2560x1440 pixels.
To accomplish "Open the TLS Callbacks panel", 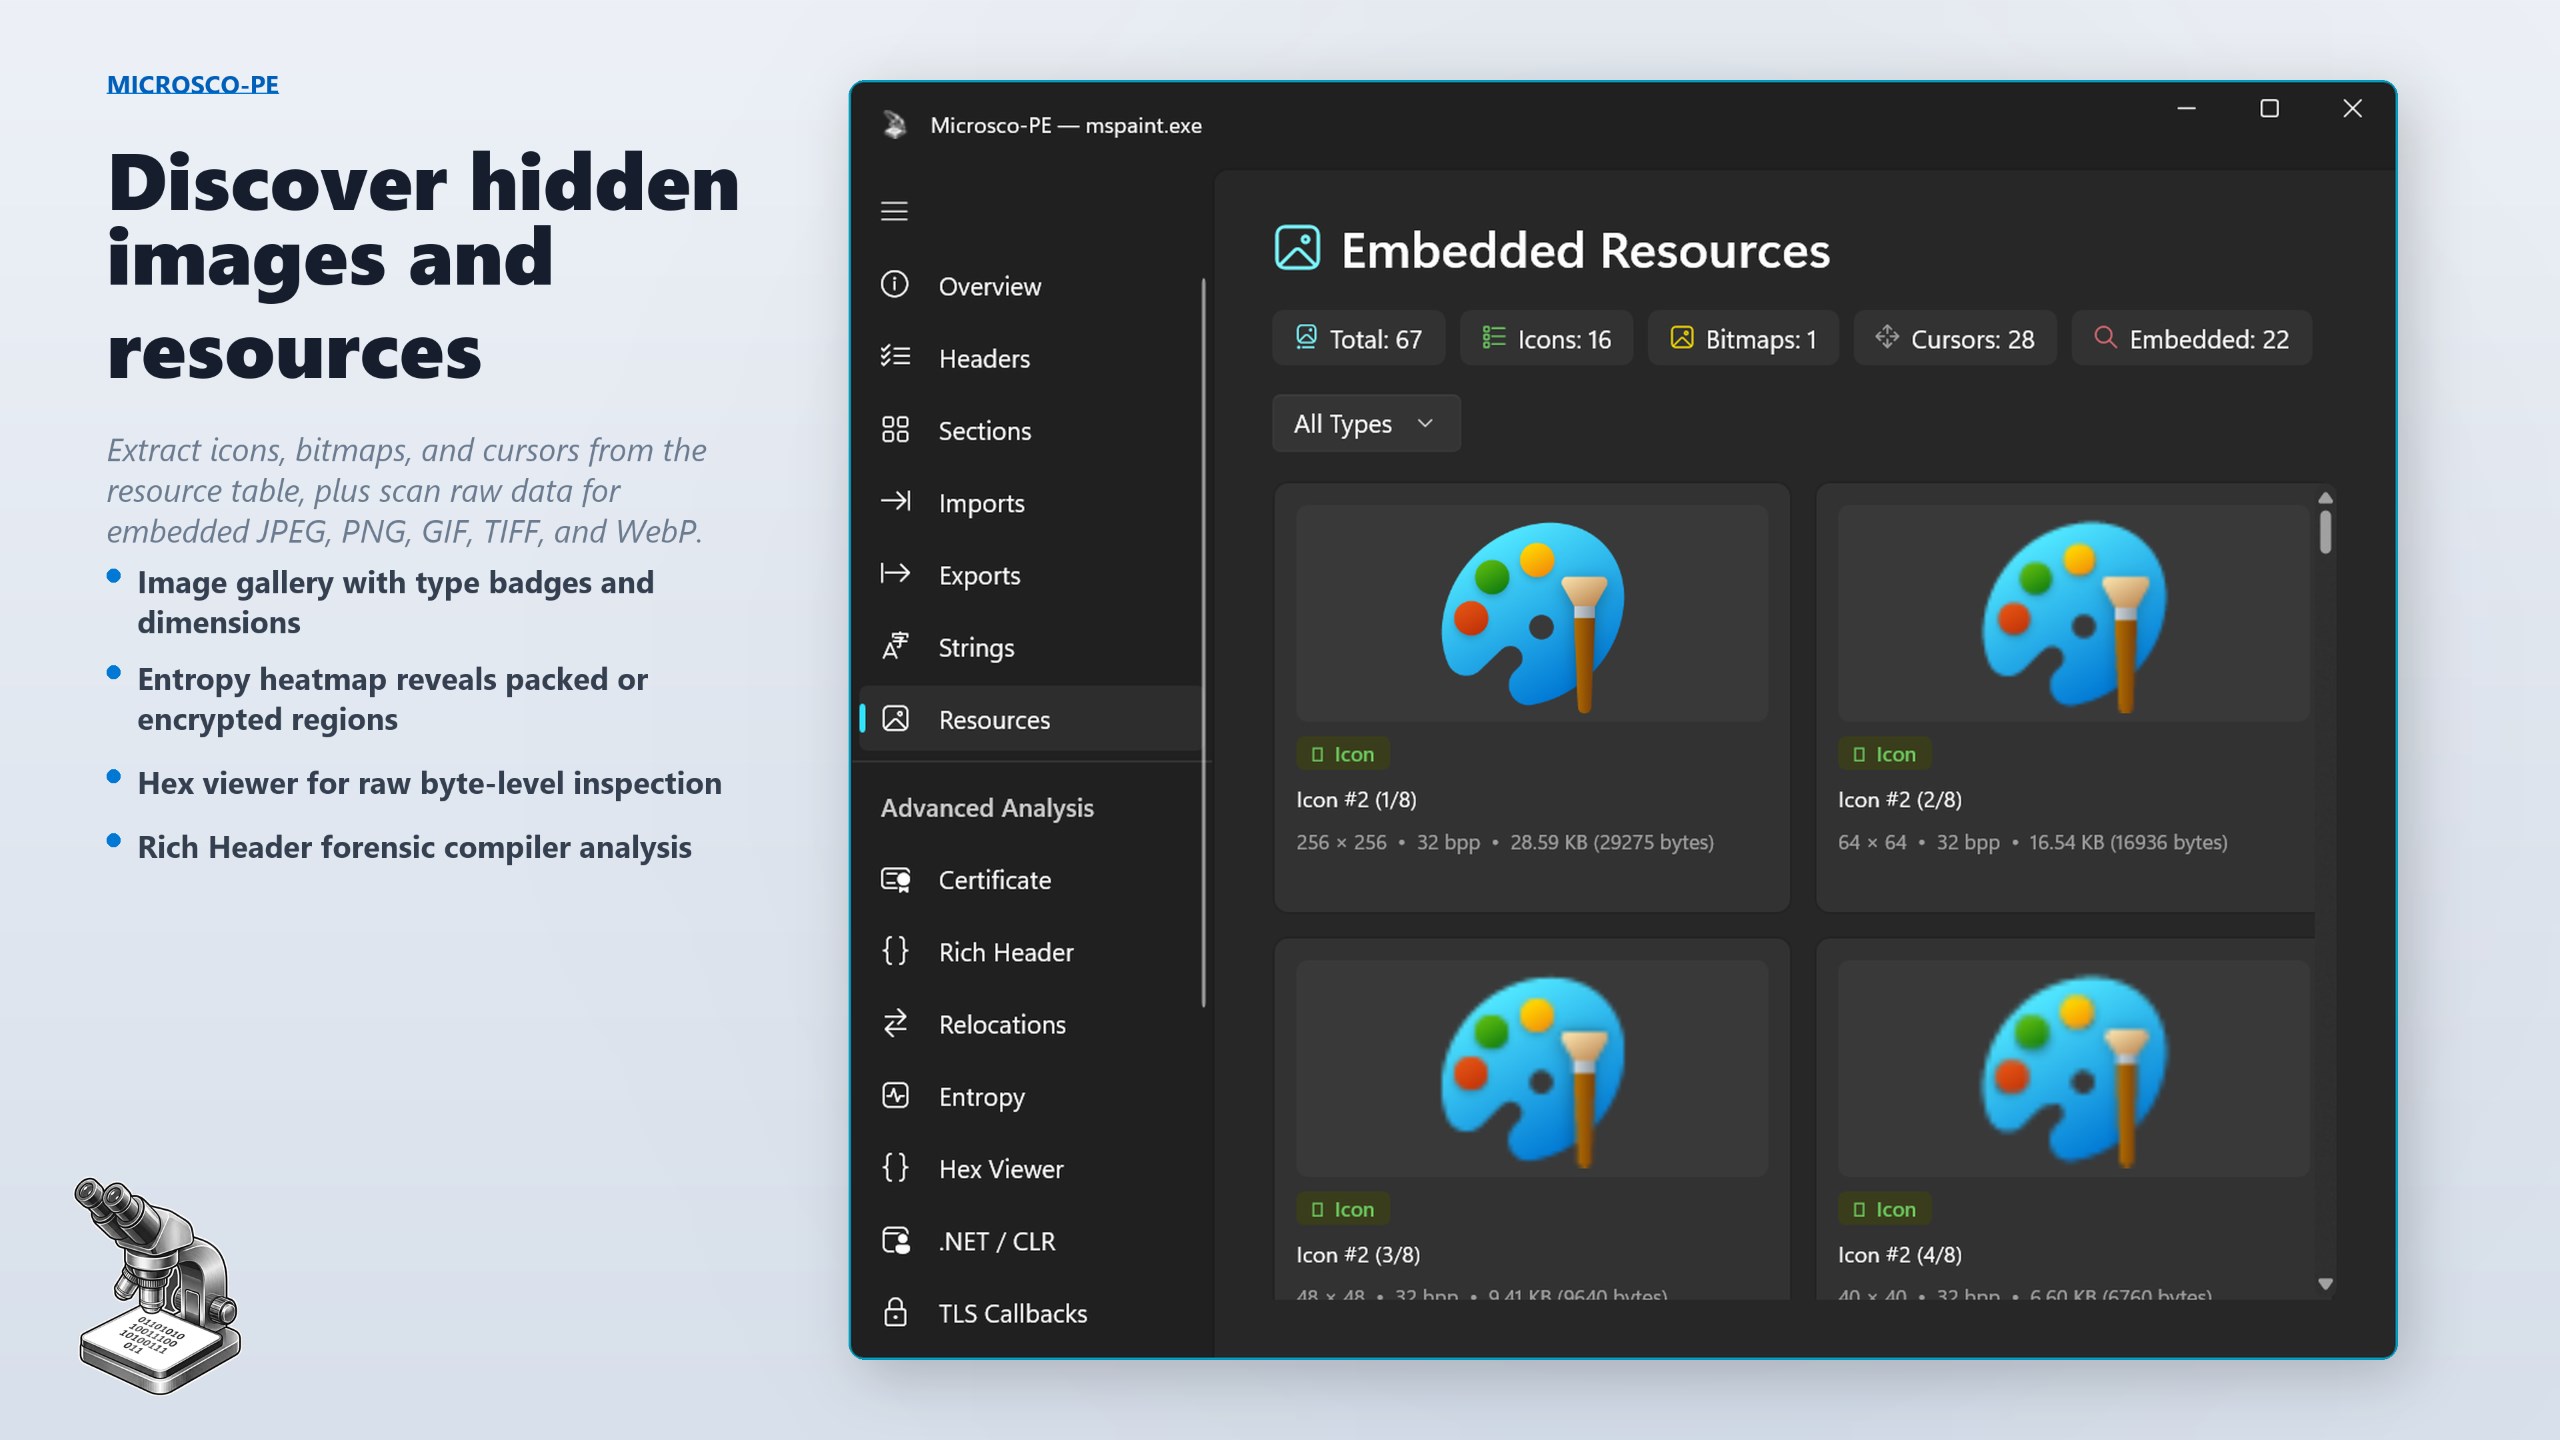I will click(1011, 1313).
